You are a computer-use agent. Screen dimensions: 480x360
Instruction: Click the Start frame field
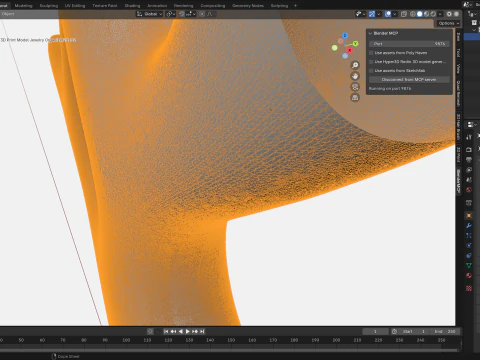pos(413,331)
